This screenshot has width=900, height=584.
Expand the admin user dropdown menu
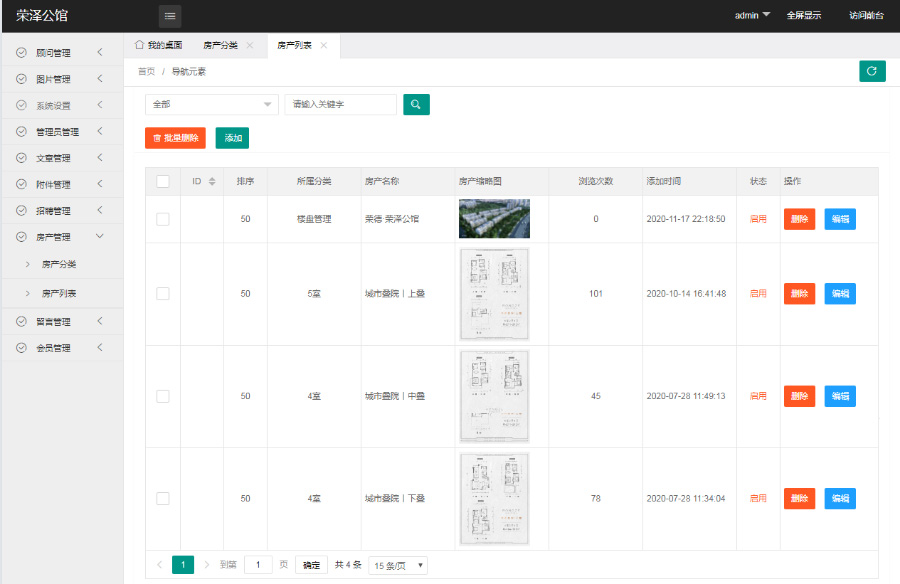point(752,16)
